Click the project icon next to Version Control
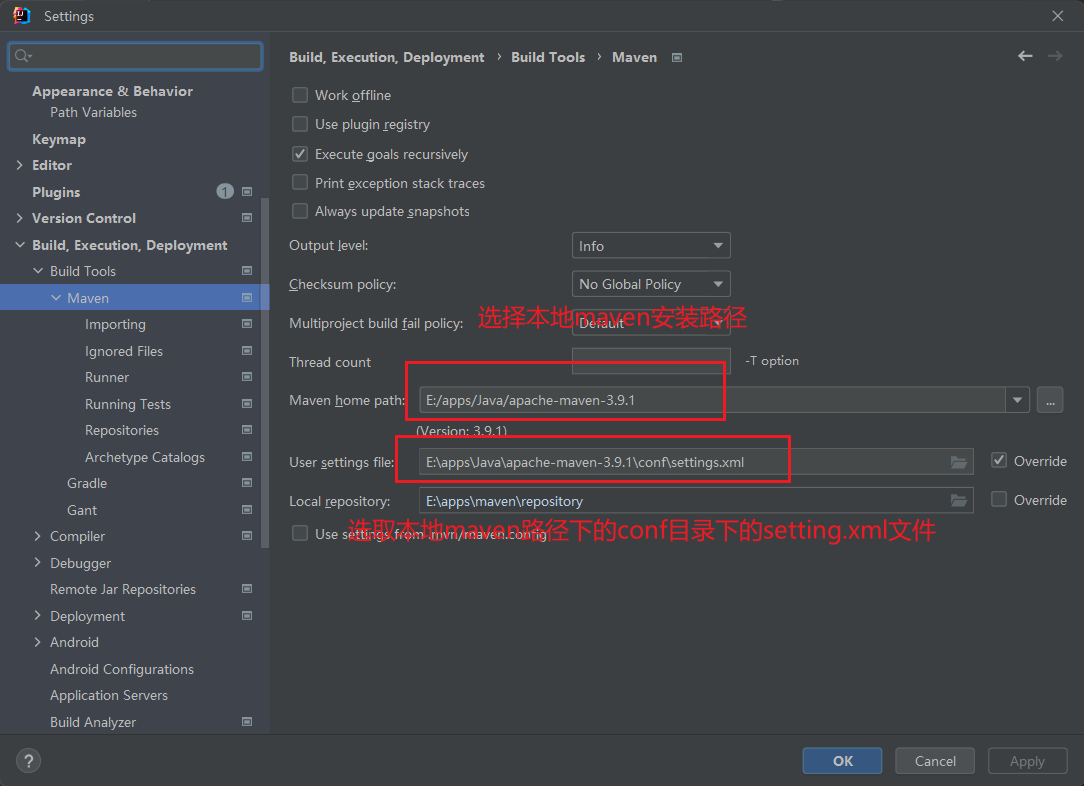 tap(247, 218)
